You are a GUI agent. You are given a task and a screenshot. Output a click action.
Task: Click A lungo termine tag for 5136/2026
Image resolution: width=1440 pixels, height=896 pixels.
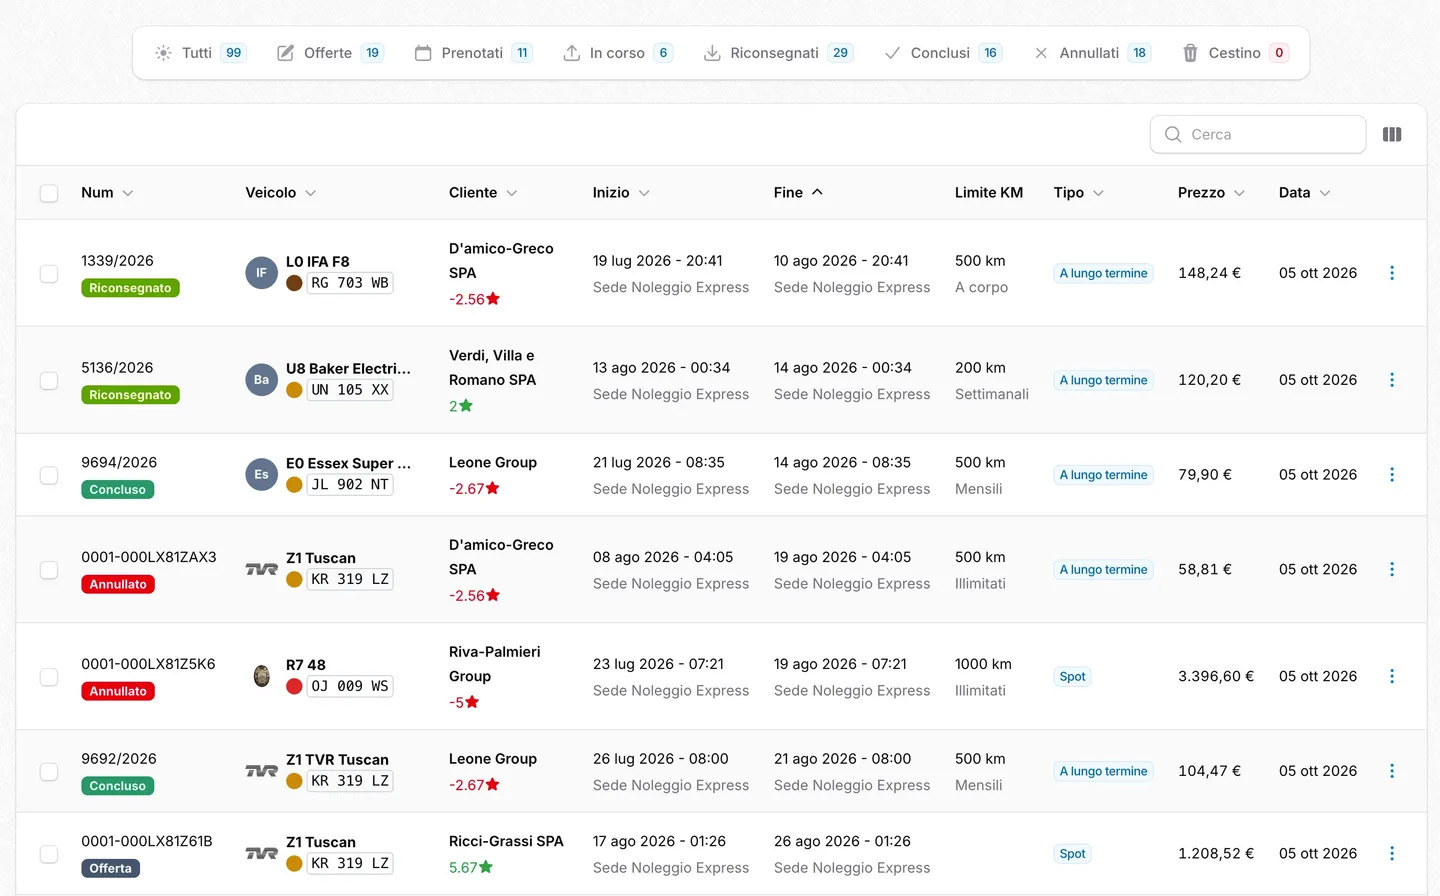1103,380
